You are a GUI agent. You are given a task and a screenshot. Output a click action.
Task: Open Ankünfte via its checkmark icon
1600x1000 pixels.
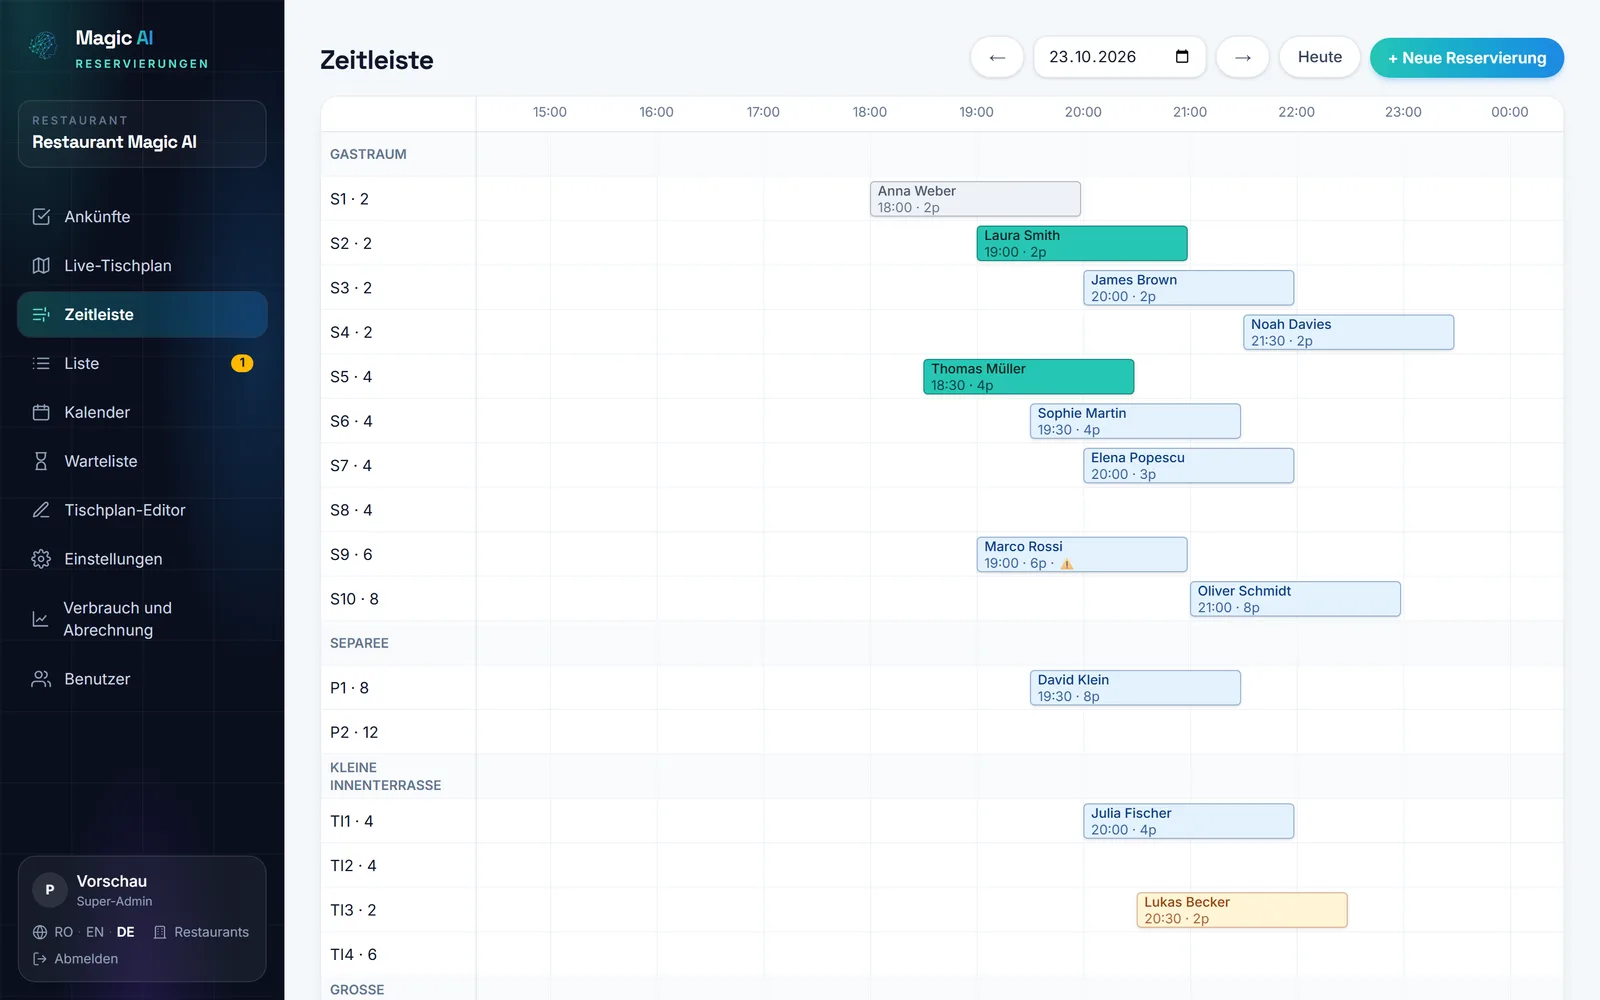pyautogui.click(x=41, y=217)
